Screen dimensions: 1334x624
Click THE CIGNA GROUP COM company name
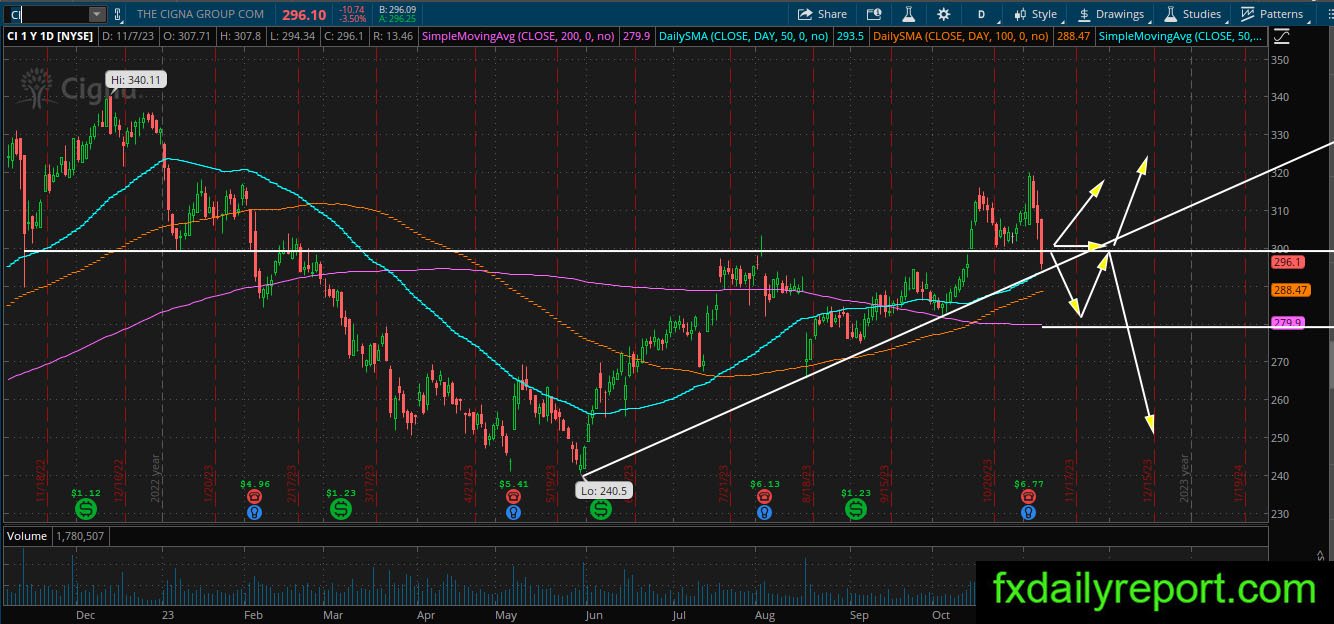[200, 14]
